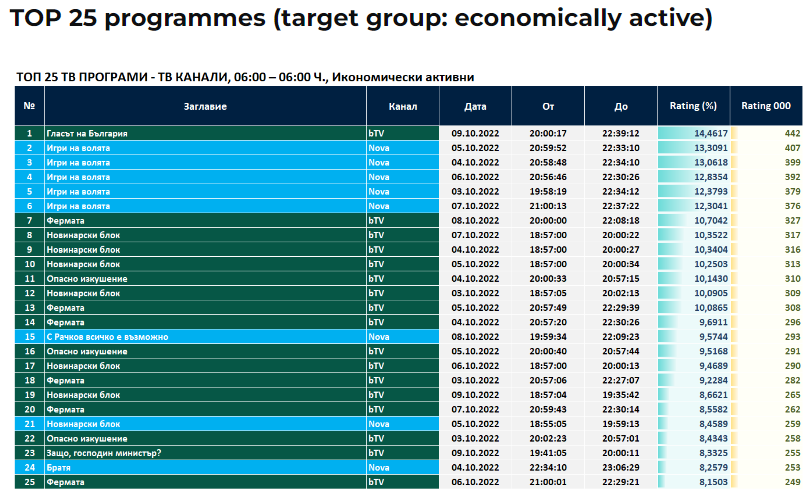Select the end time 23:06:29 cell

coord(620,467)
